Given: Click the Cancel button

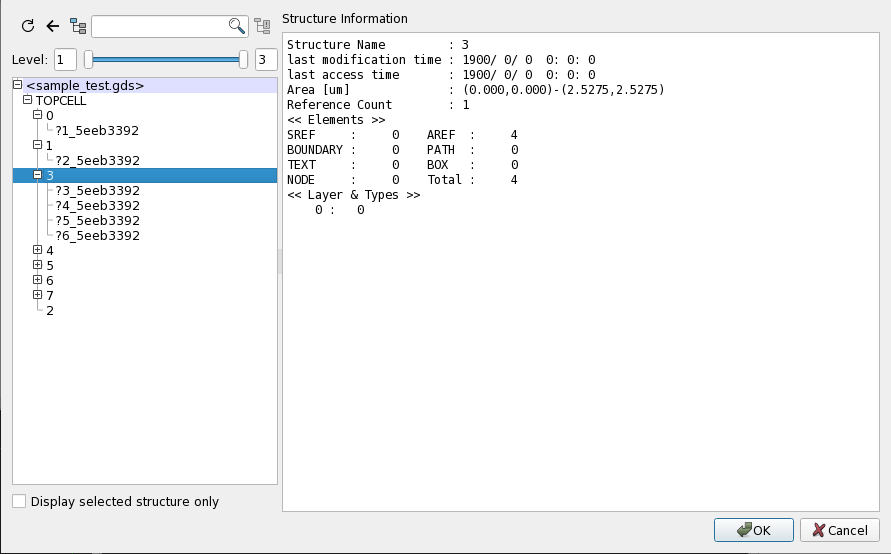Looking at the screenshot, I should click(839, 530).
